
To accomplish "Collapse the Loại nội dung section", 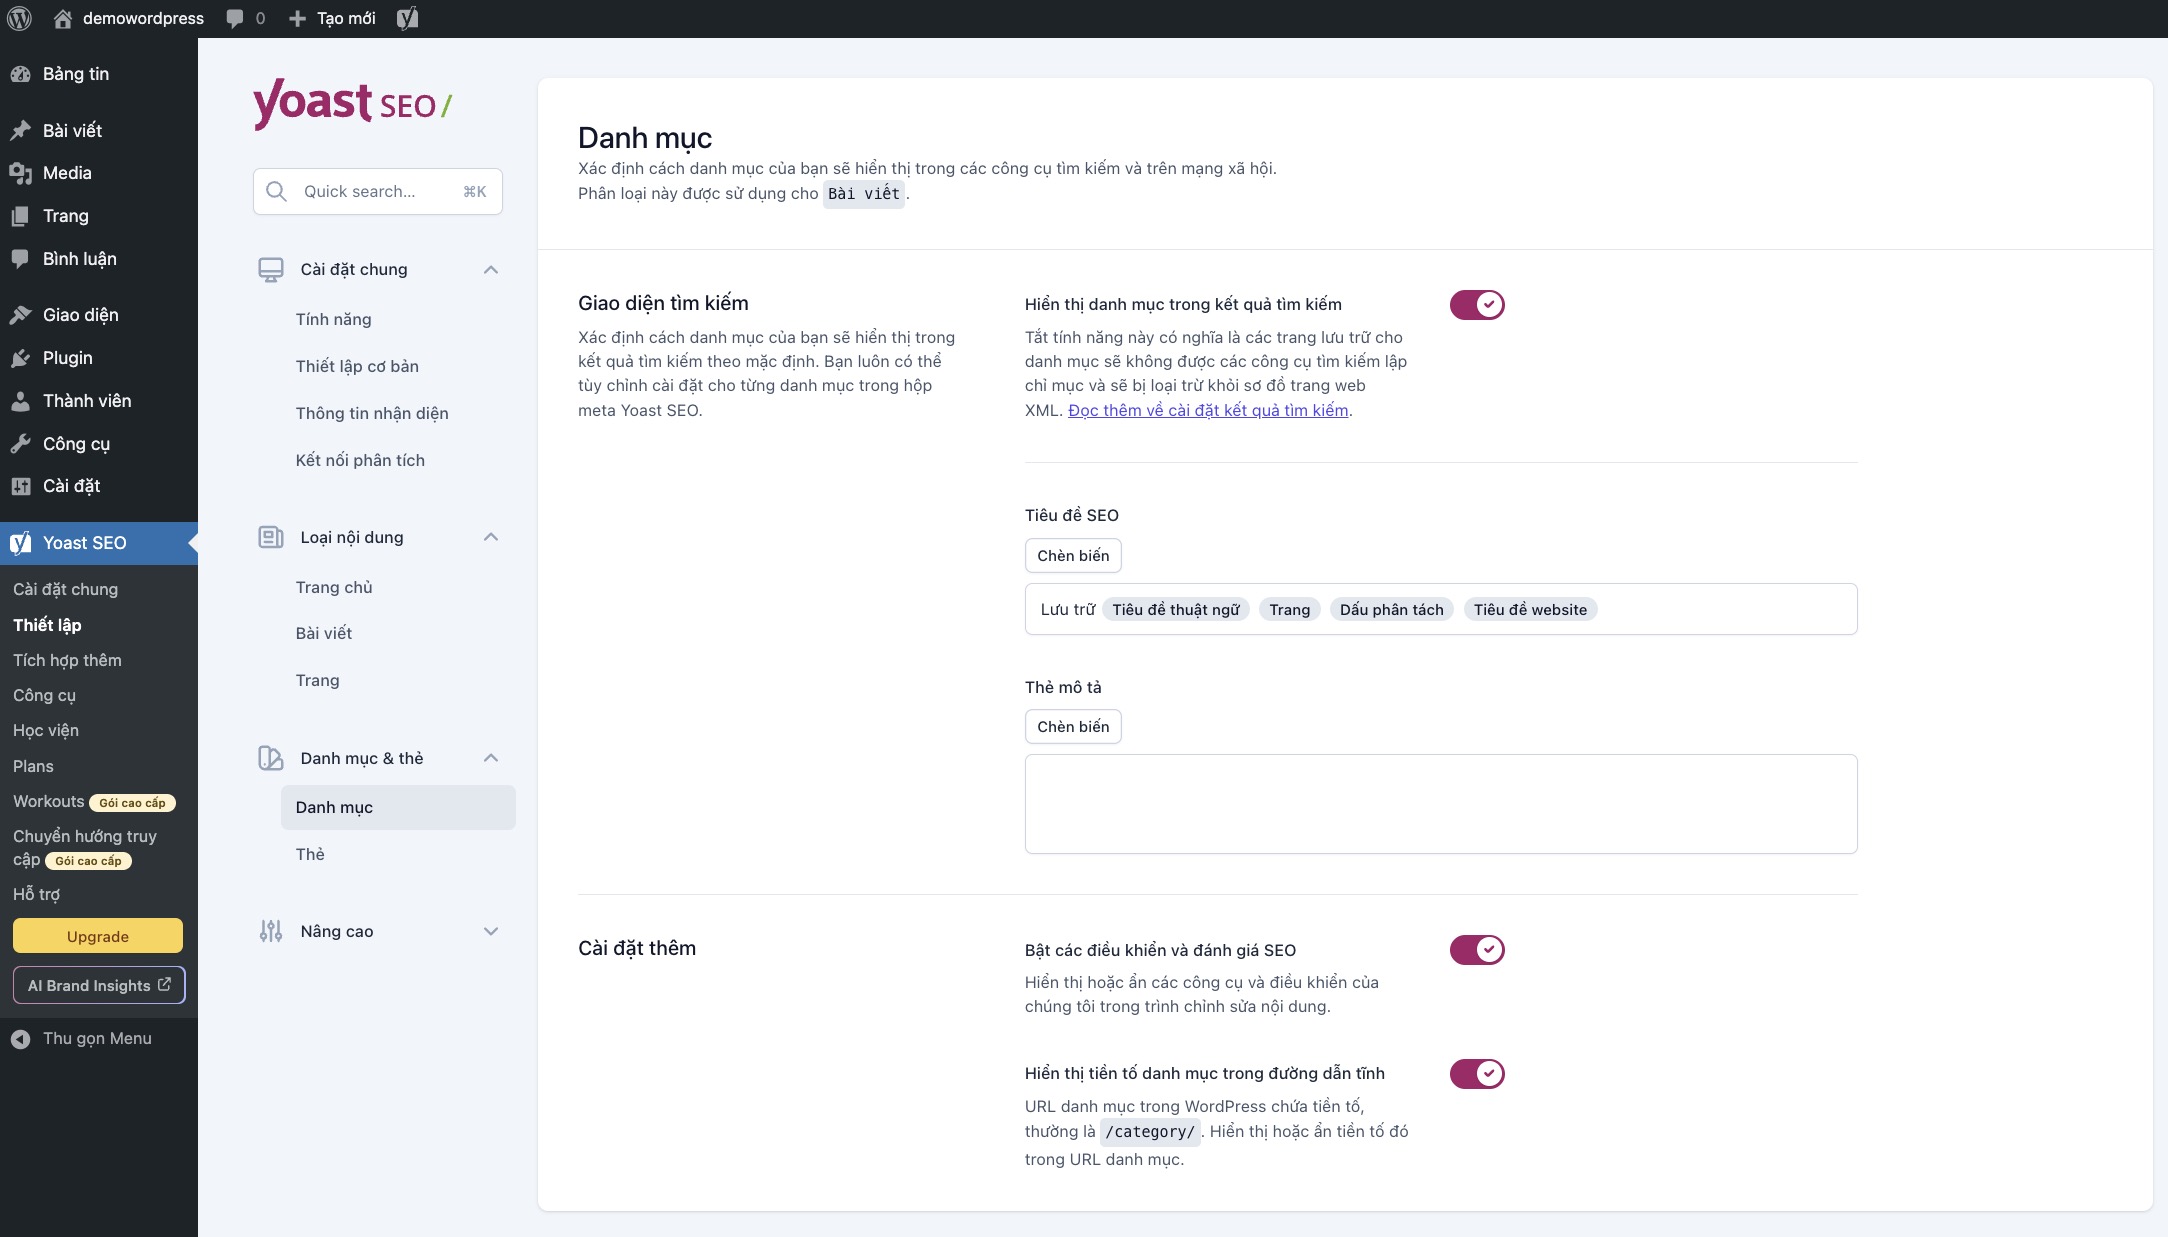I will tap(490, 537).
